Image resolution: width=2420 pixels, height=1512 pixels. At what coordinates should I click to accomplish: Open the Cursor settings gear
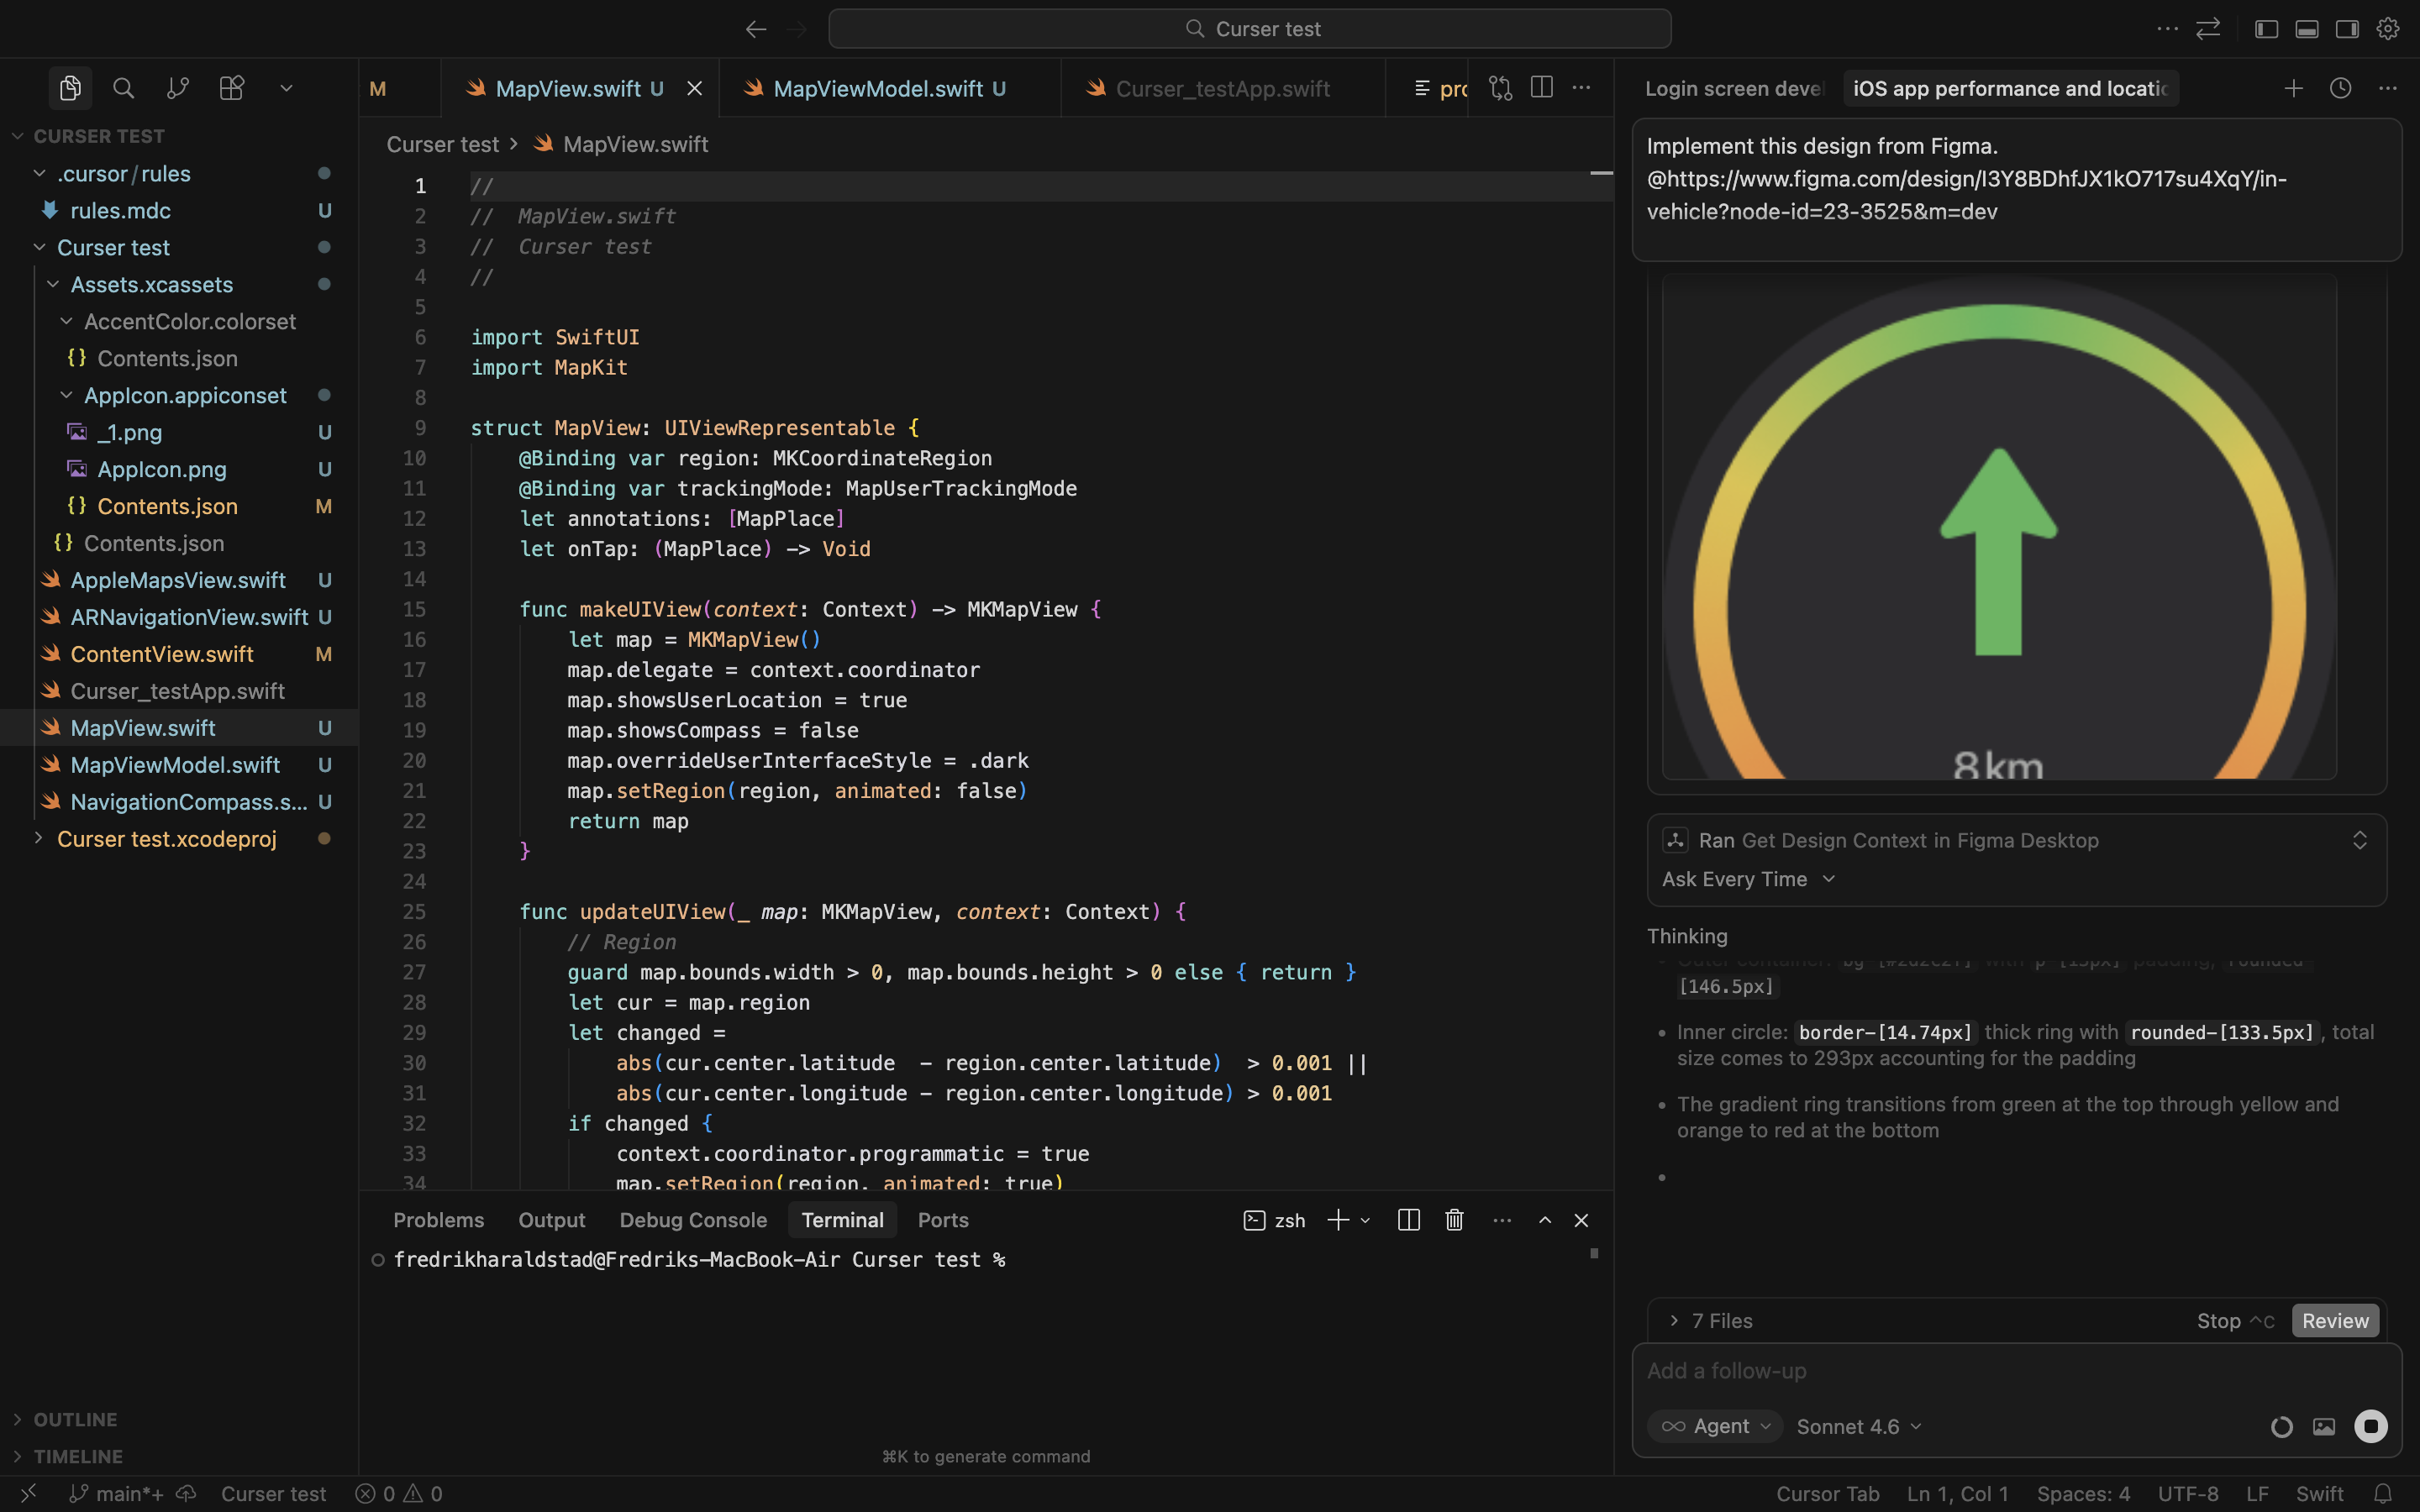2388,28
